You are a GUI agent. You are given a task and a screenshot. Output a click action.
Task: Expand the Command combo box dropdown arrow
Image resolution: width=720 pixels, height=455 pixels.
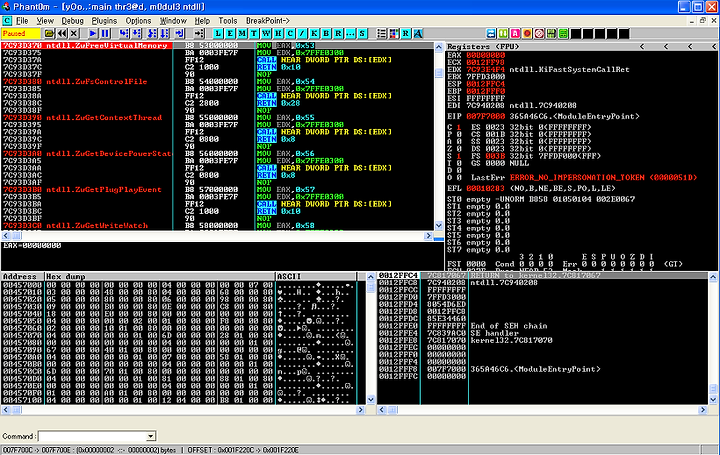150,436
